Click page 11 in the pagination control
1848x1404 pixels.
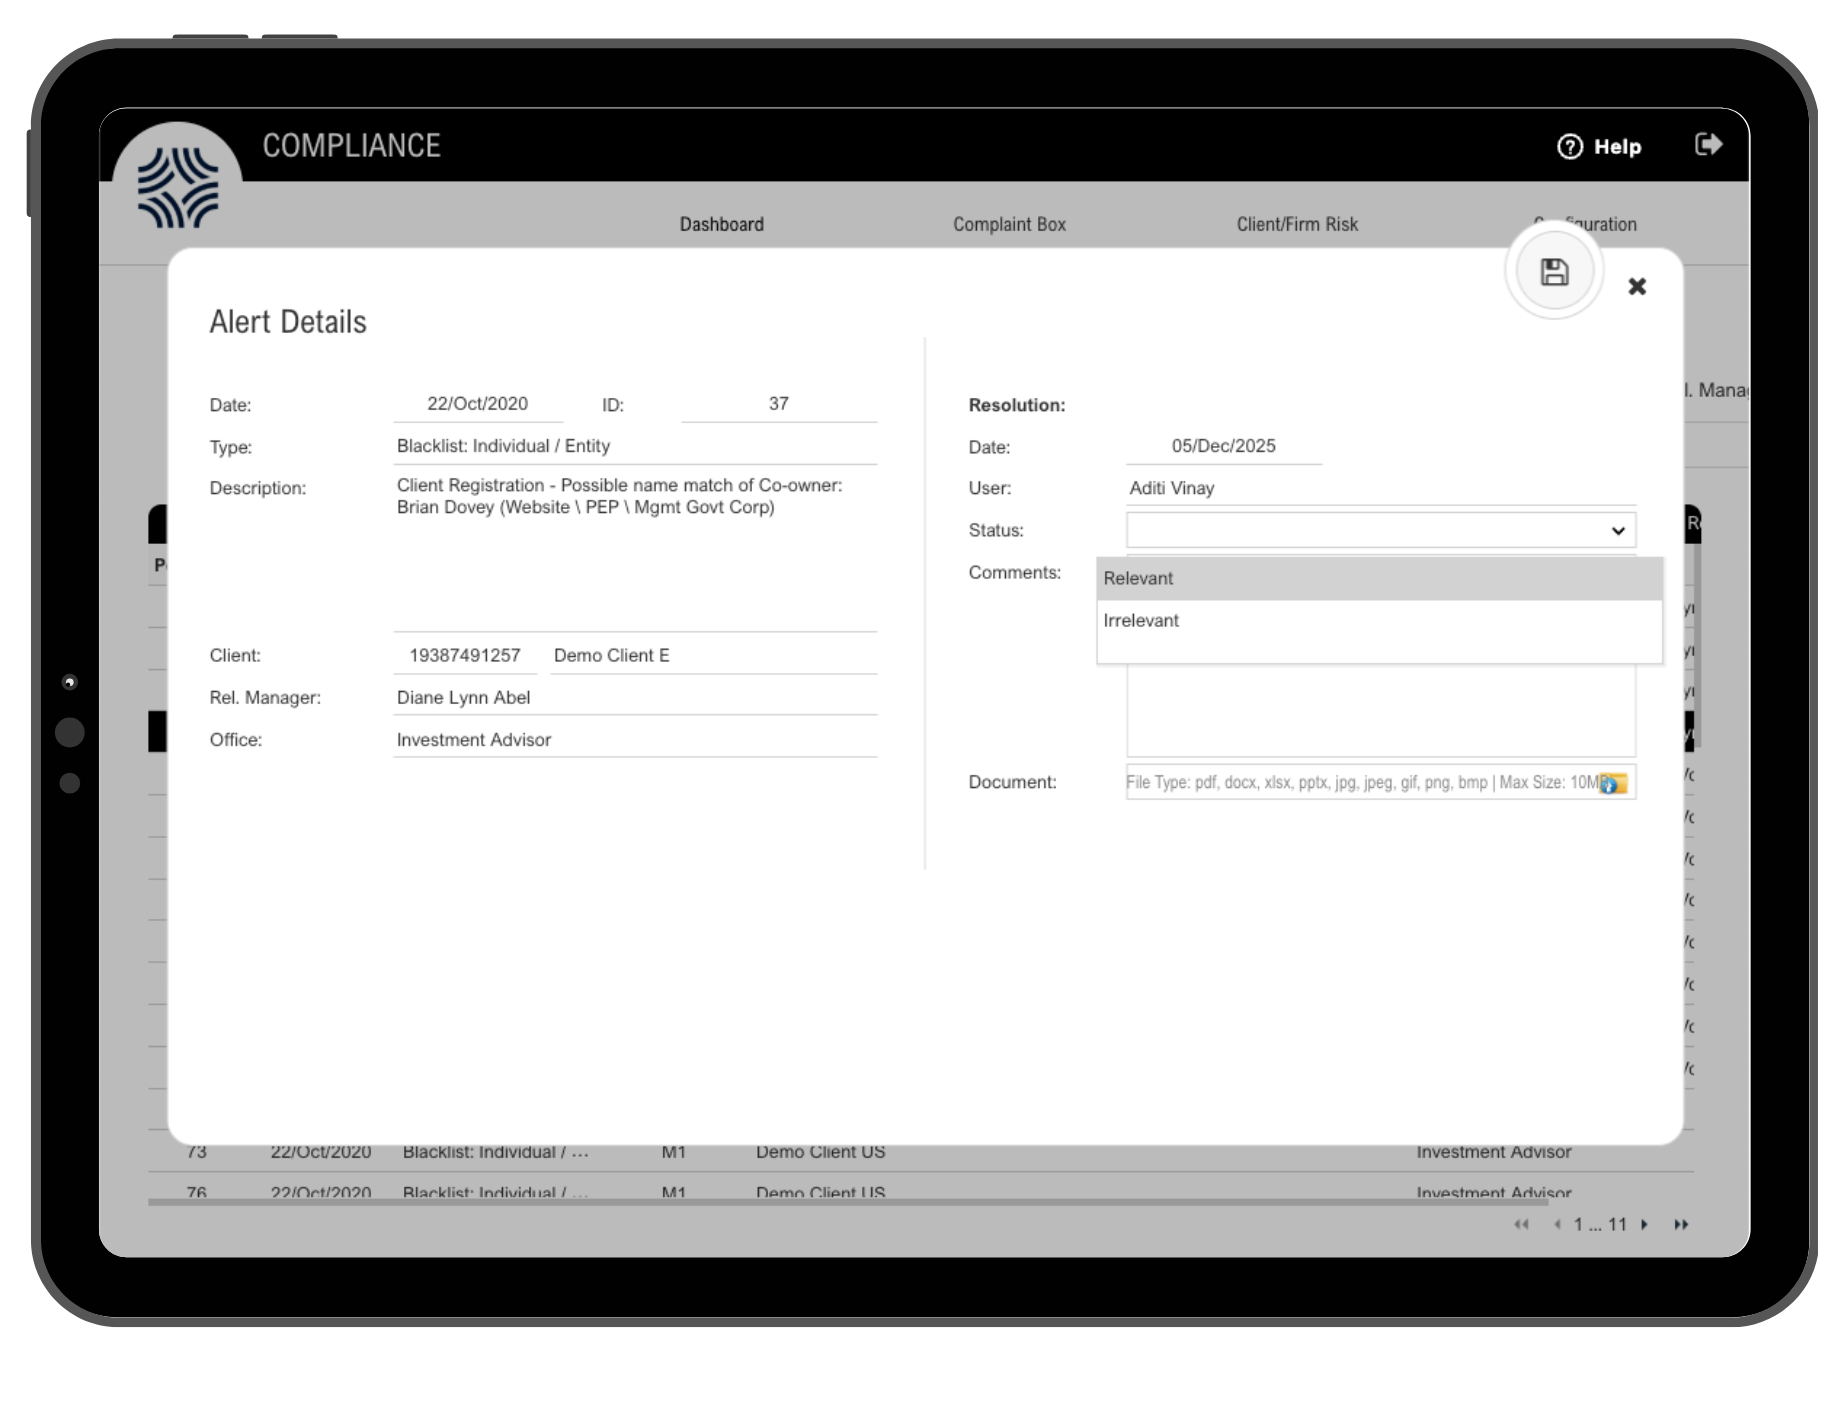[x=1618, y=1224]
